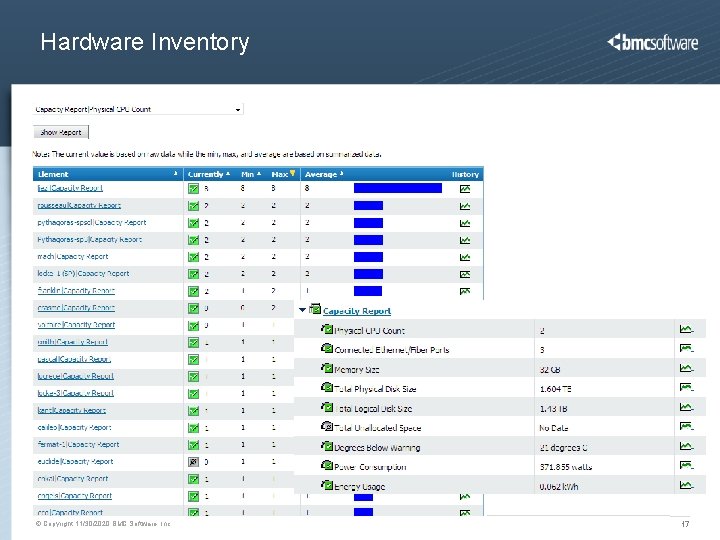This screenshot has height=540, width=720.
Task: Click the 0.062 kWh Energy Usage value
Action: point(558,487)
